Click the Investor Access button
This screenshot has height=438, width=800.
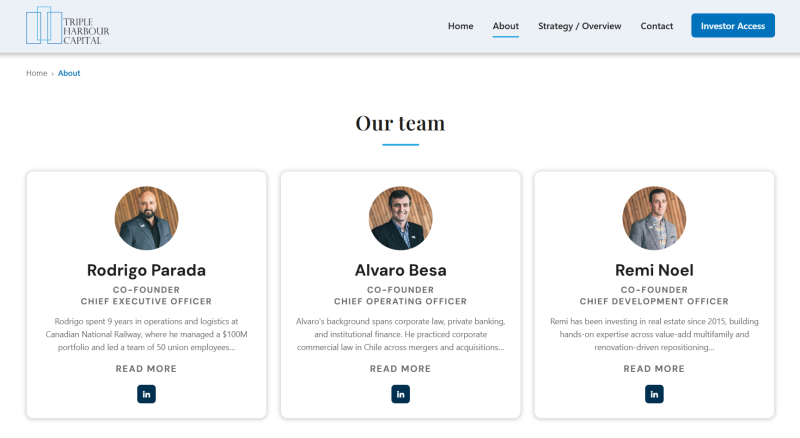[x=733, y=26]
